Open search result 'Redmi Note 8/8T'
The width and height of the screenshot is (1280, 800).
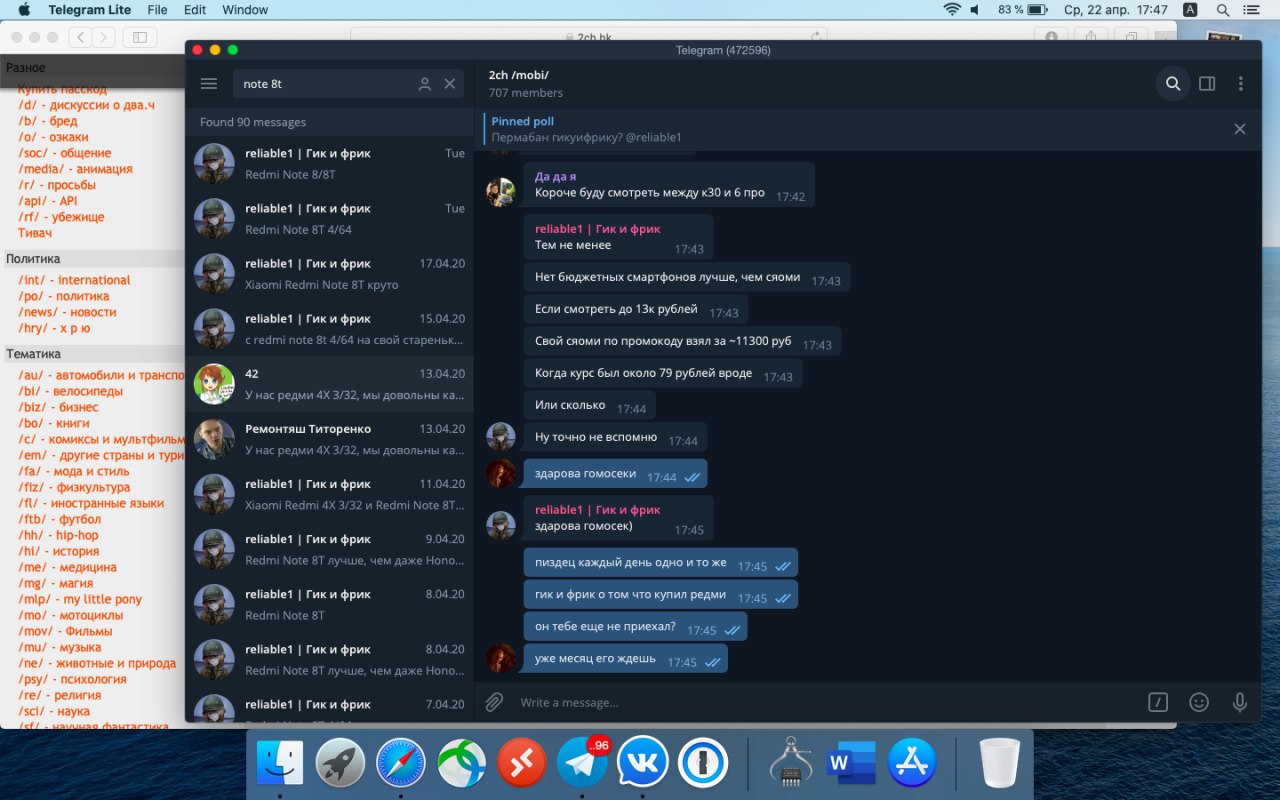pos(329,164)
